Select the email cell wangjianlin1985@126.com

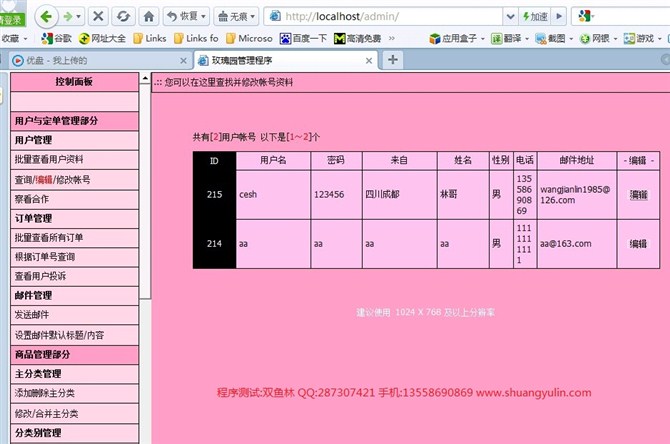pos(577,195)
